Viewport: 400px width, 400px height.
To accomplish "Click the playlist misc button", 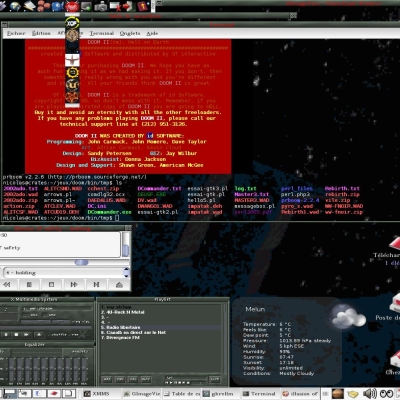I will point(146,379).
